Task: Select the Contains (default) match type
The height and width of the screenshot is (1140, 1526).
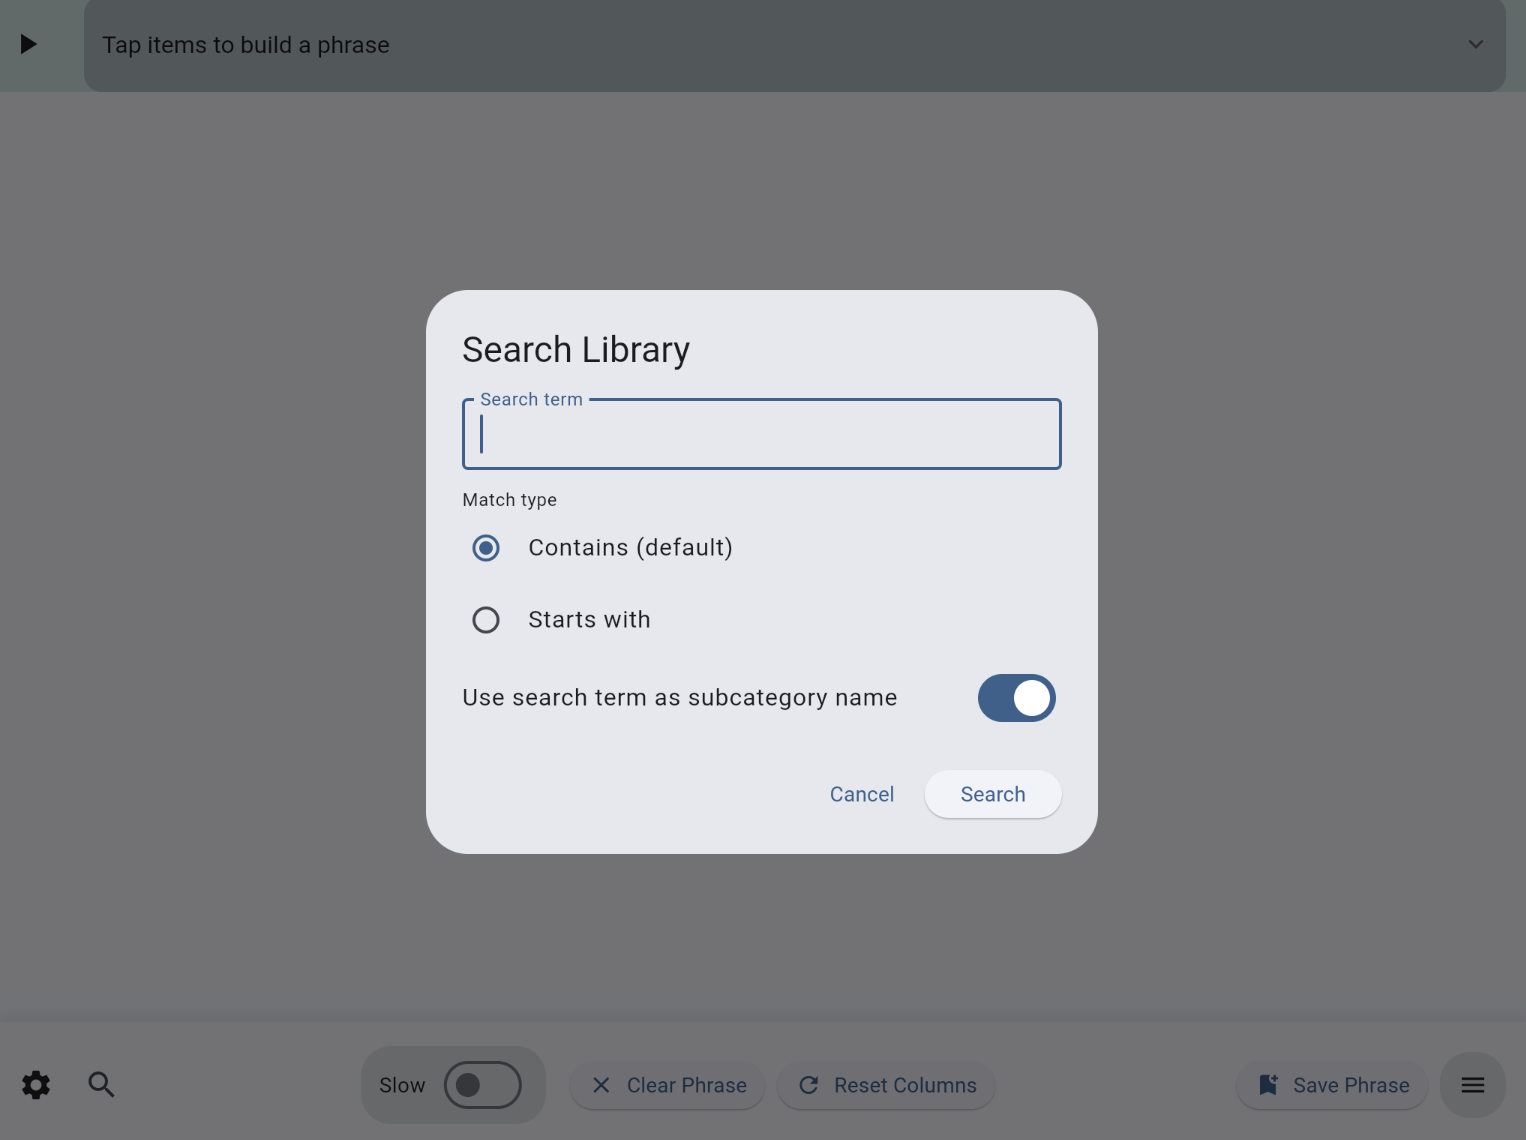Action: (x=486, y=547)
